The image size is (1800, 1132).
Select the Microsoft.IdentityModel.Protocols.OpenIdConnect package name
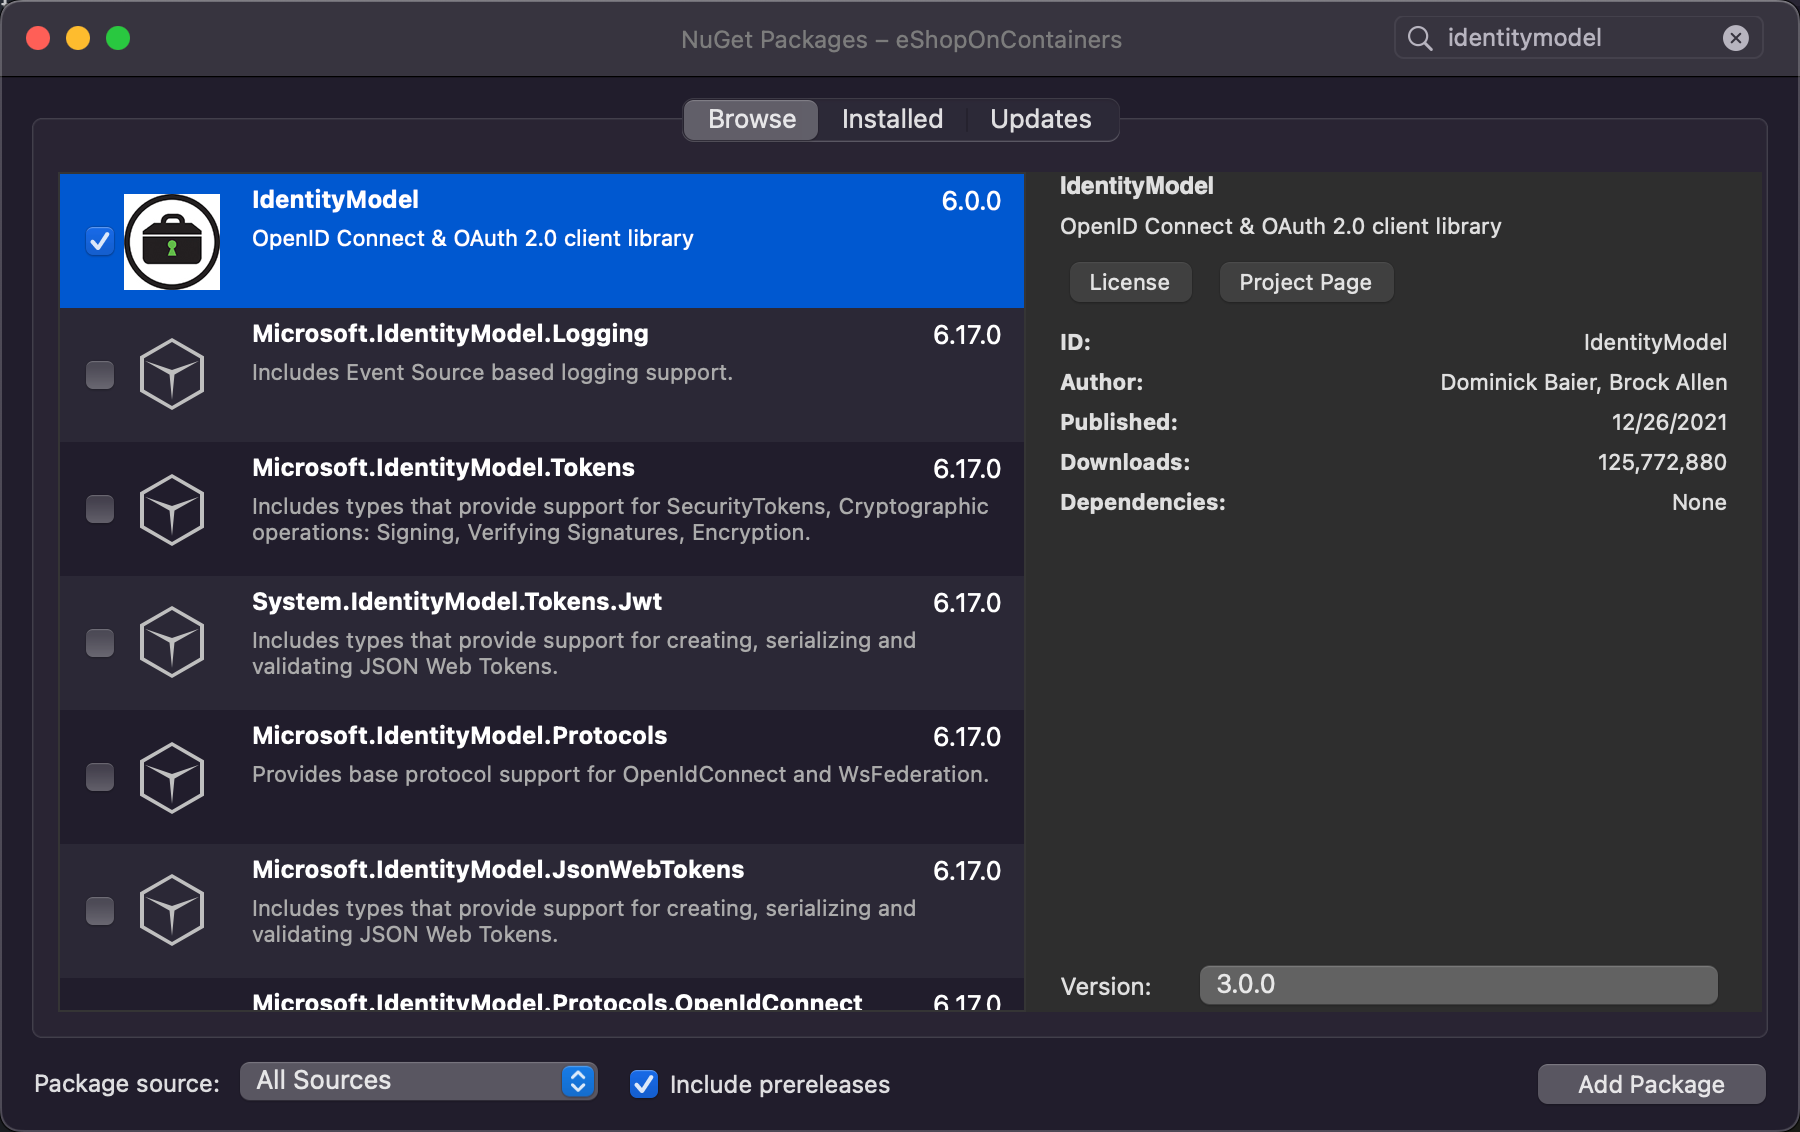(557, 1000)
